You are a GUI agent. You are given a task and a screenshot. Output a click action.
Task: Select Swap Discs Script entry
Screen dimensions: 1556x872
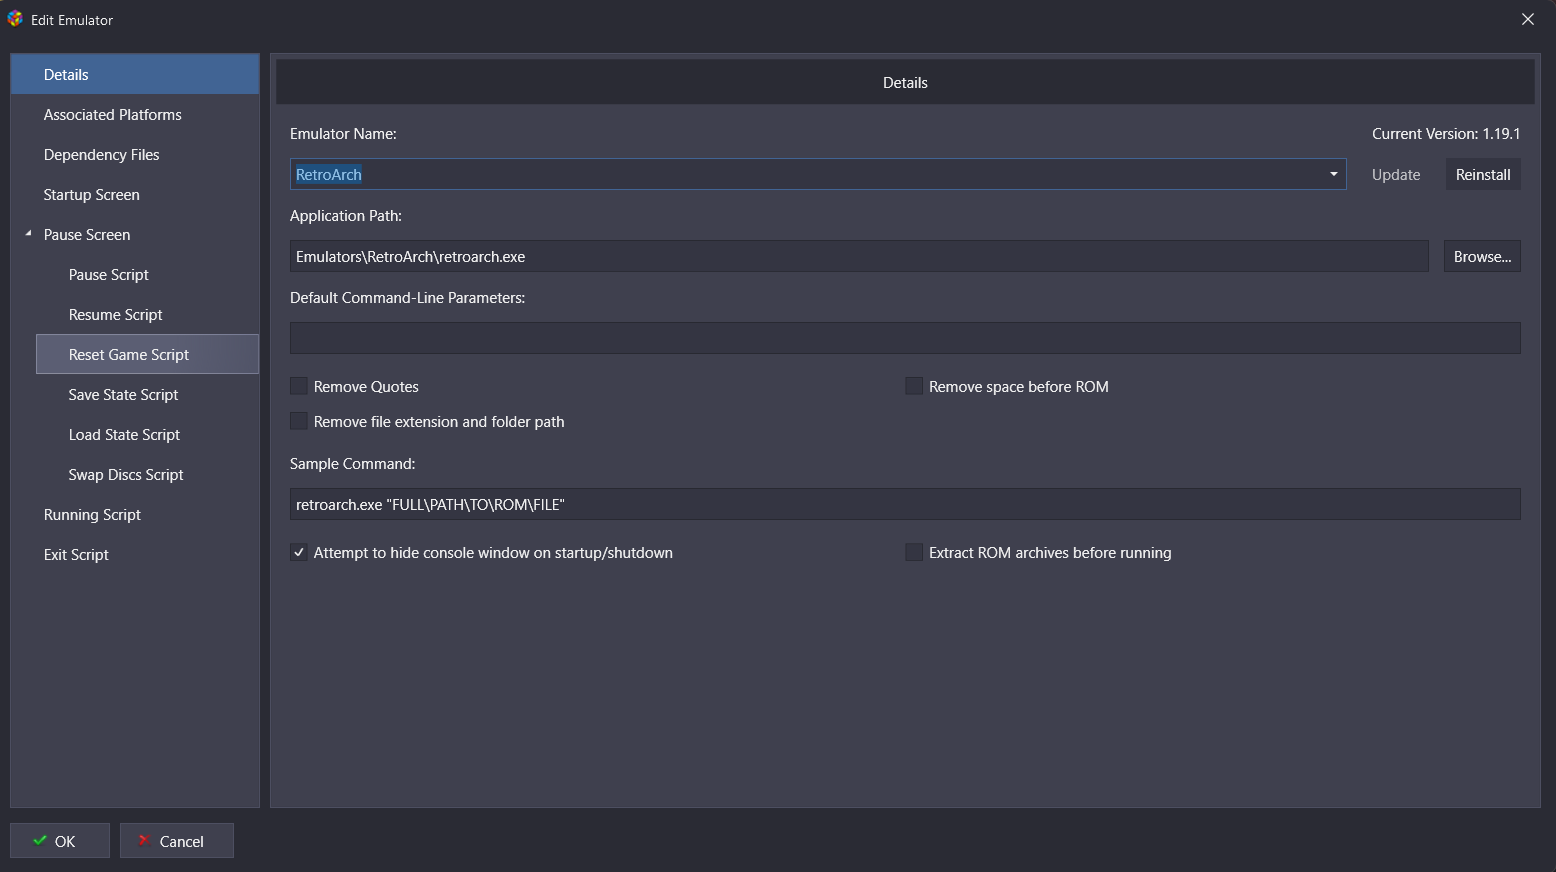tap(147, 474)
